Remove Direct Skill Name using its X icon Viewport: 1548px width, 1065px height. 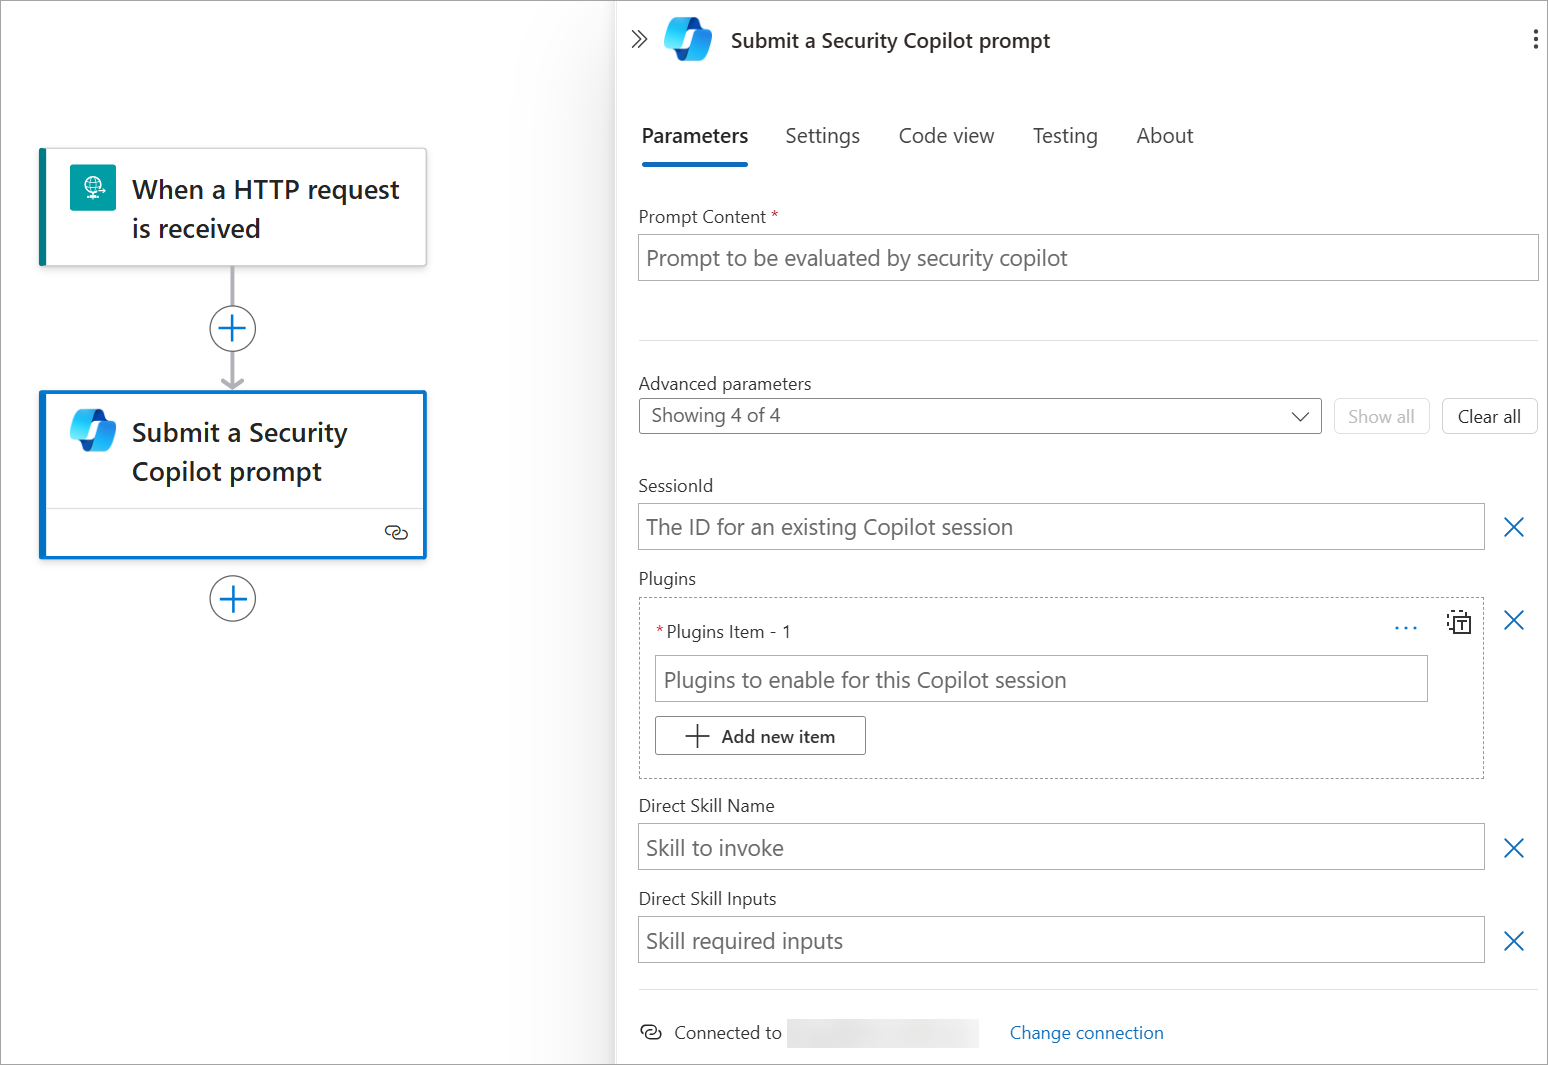pos(1514,847)
